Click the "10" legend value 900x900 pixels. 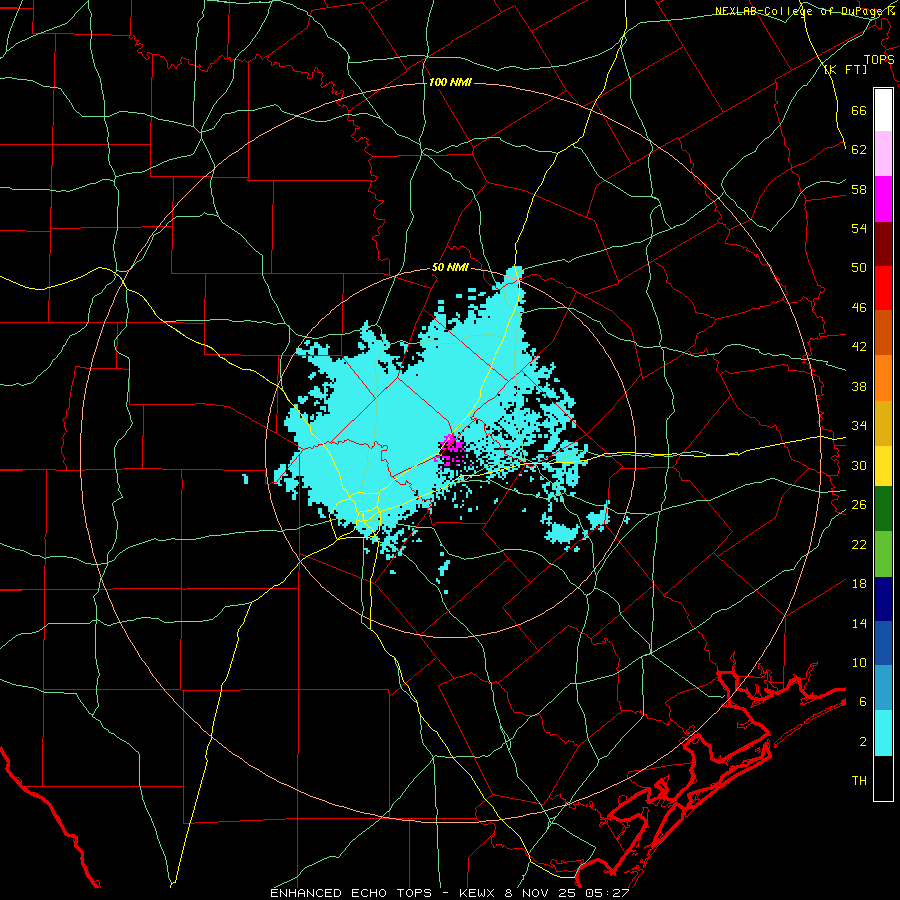[859, 662]
